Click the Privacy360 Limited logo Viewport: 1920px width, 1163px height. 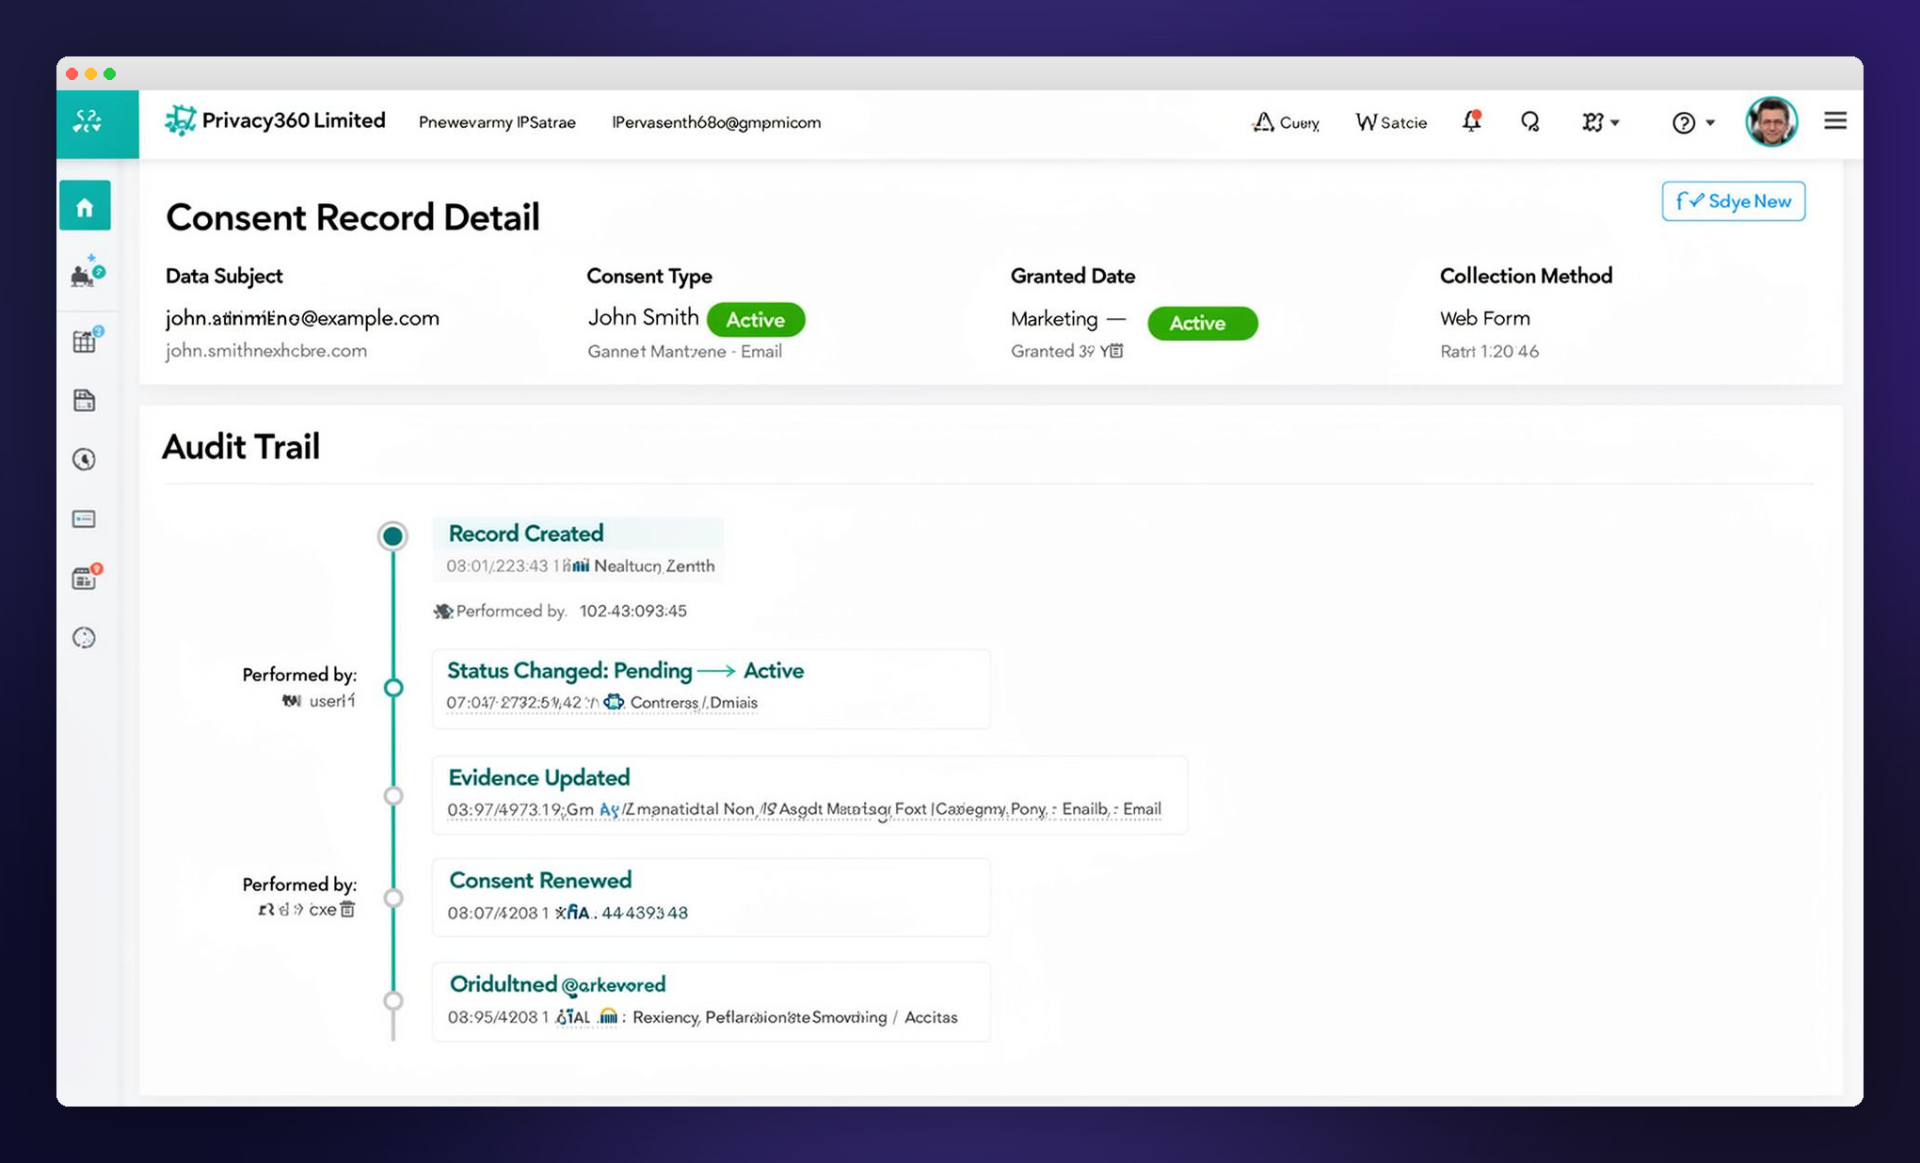pyautogui.click(x=275, y=121)
